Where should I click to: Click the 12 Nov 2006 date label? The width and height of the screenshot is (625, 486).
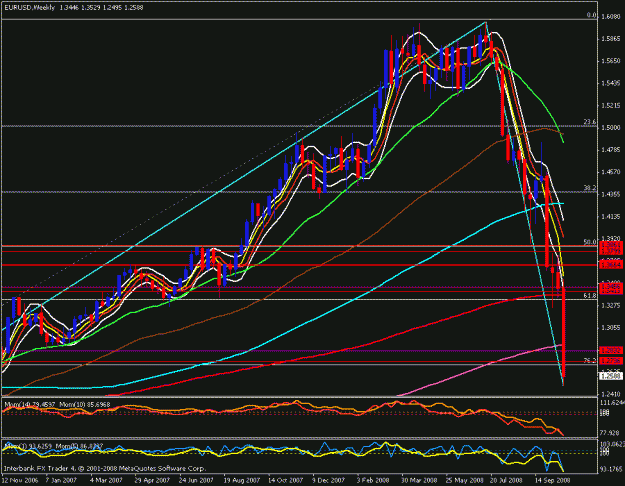click(20, 480)
